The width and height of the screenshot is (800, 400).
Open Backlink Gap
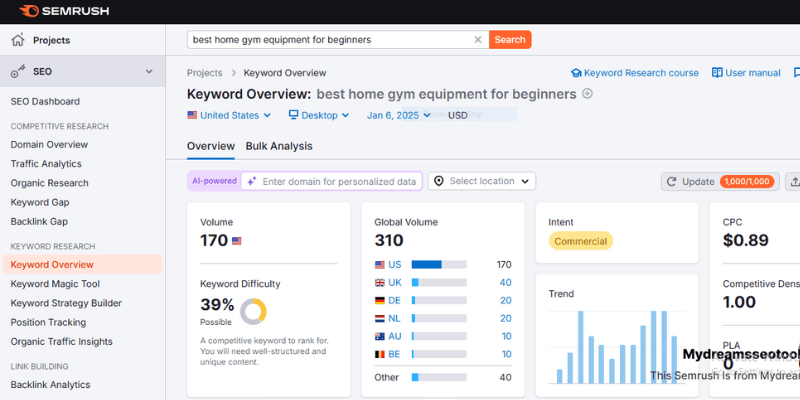coord(39,221)
